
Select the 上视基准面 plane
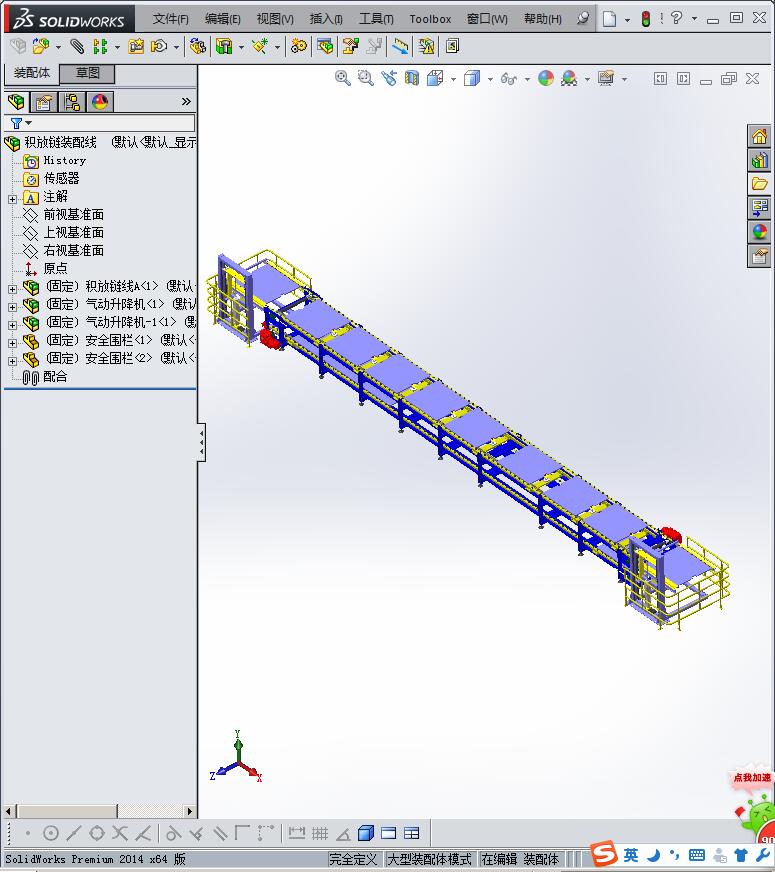[73, 232]
